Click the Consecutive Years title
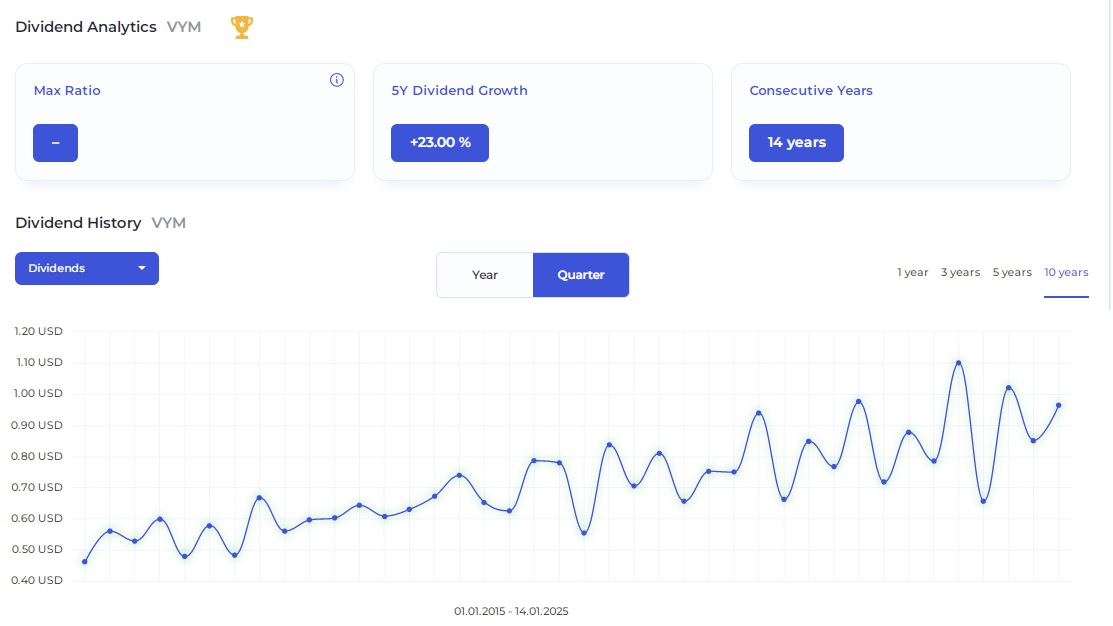The image size is (1113, 626). pyautogui.click(x=811, y=91)
